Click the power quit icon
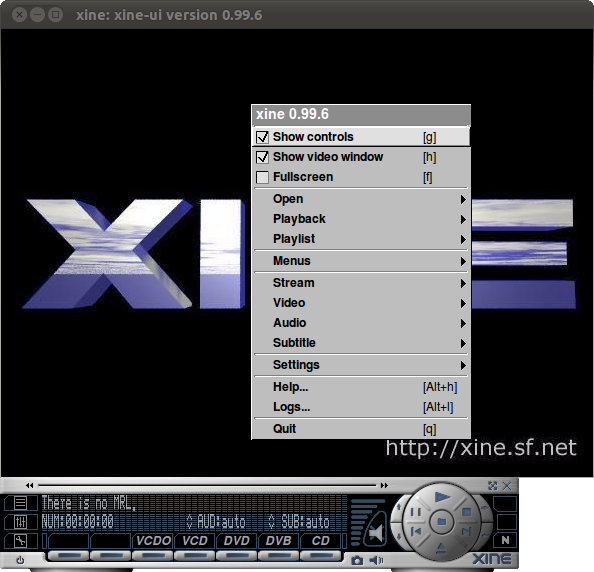Screen dimensions: 594x572 tap(20, 560)
